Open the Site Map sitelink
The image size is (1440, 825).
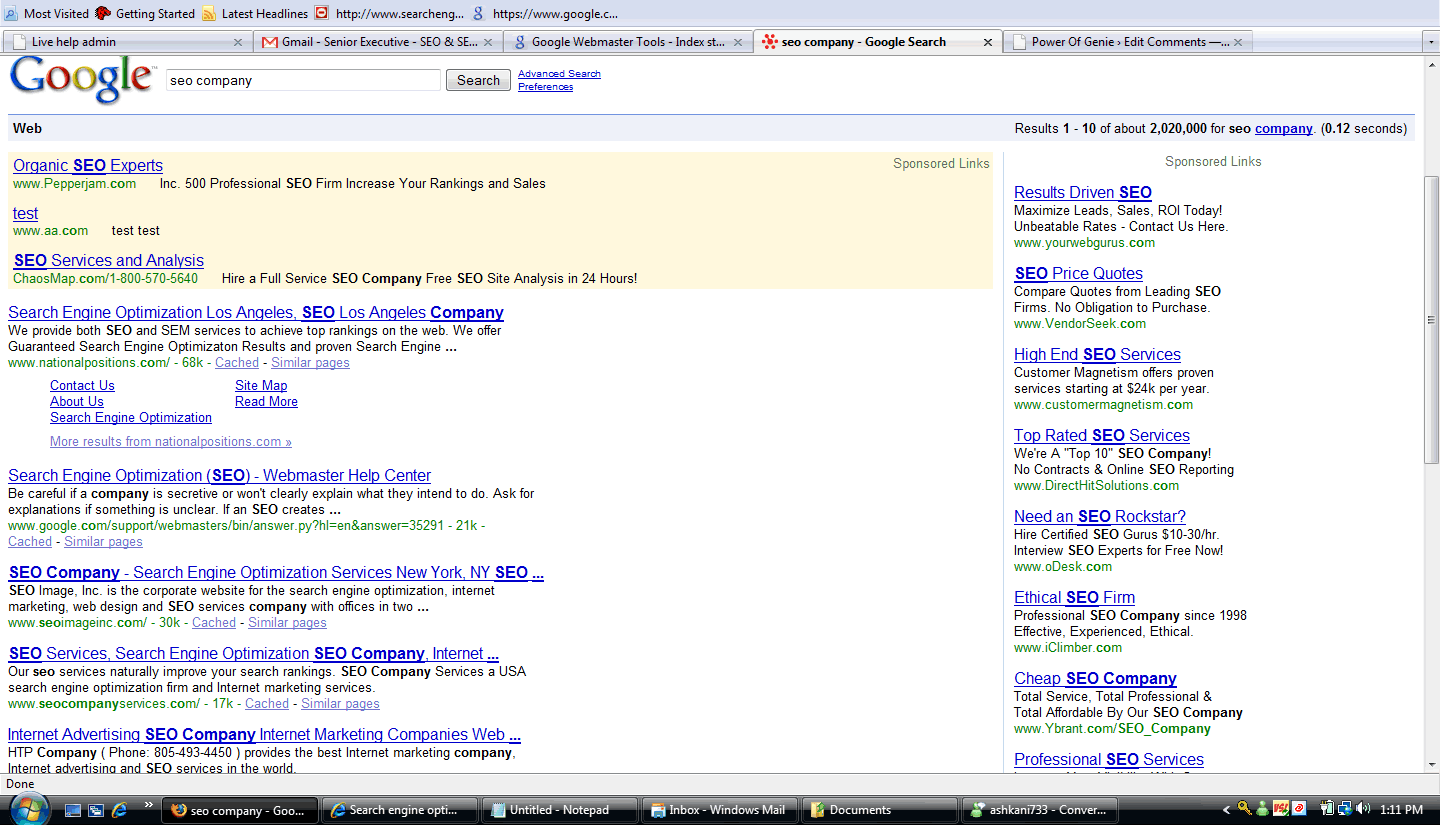[261, 386]
